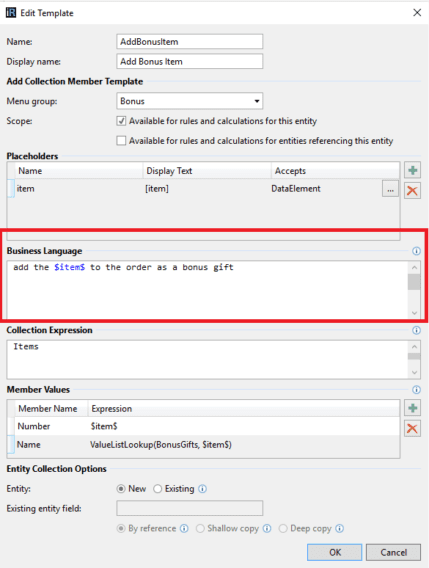The width and height of the screenshot is (429, 568).
Task: Add a new placeholder with green plus
Action: [x=412, y=170]
